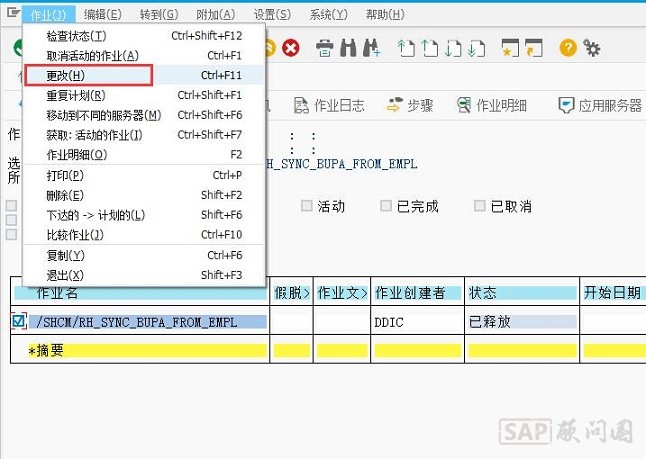Click the create new session icon
This screenshot has width=646, height=459.
tap(511, 47)
